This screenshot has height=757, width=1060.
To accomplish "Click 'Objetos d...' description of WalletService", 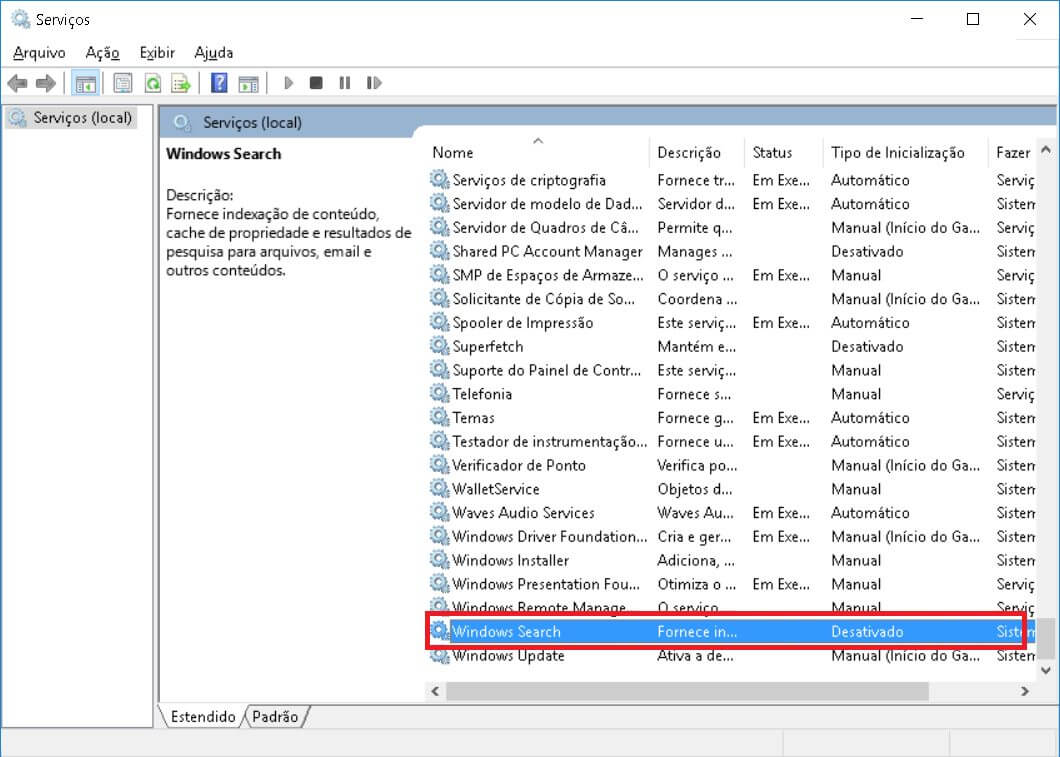I will point(694,489).
